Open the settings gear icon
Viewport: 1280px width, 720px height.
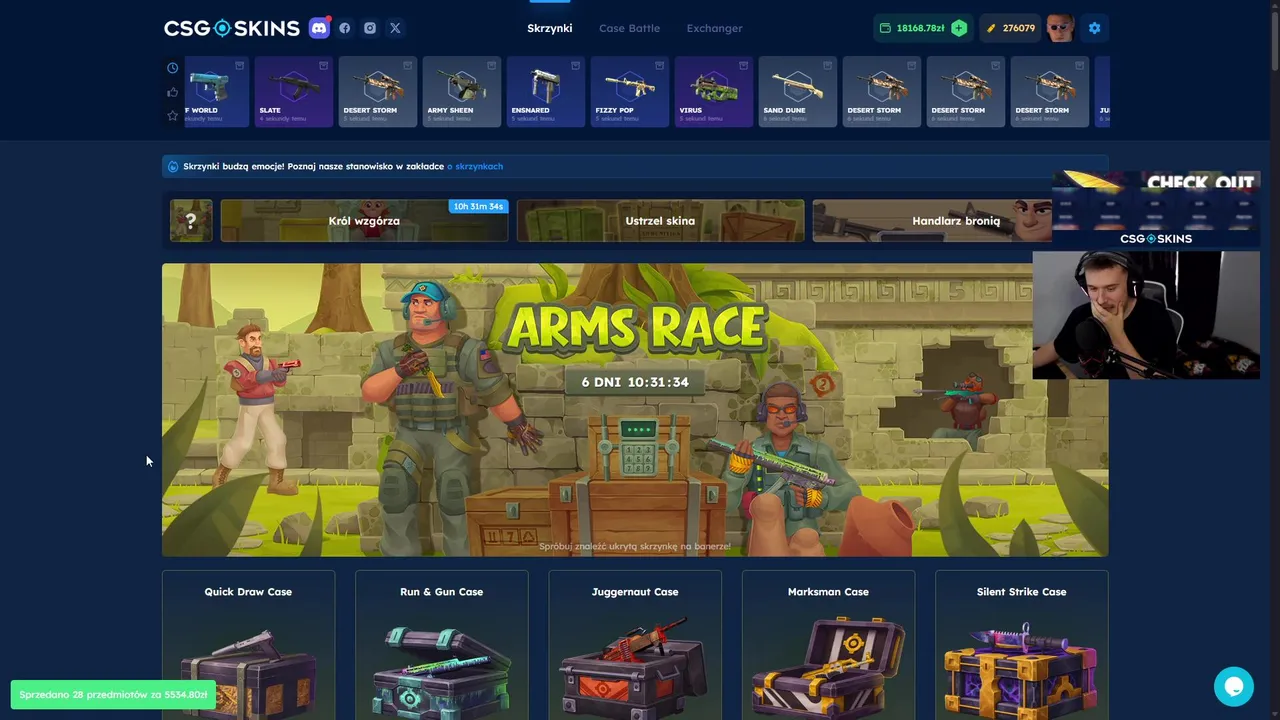(x=1094, y=28)
